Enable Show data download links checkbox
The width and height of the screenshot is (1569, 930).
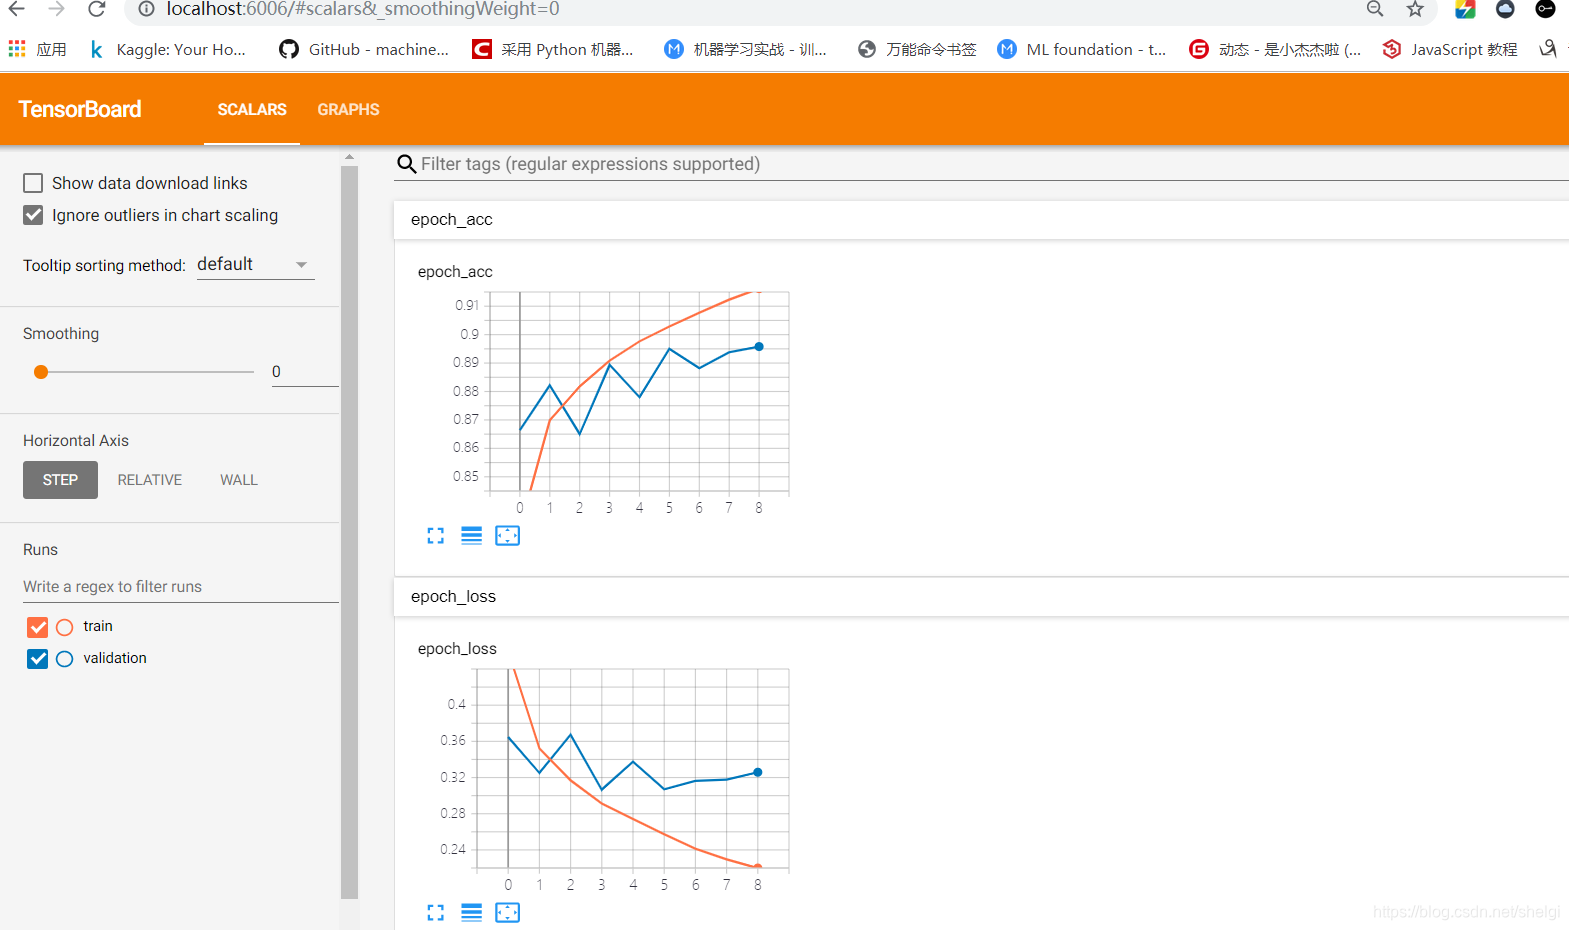[33, 183]
